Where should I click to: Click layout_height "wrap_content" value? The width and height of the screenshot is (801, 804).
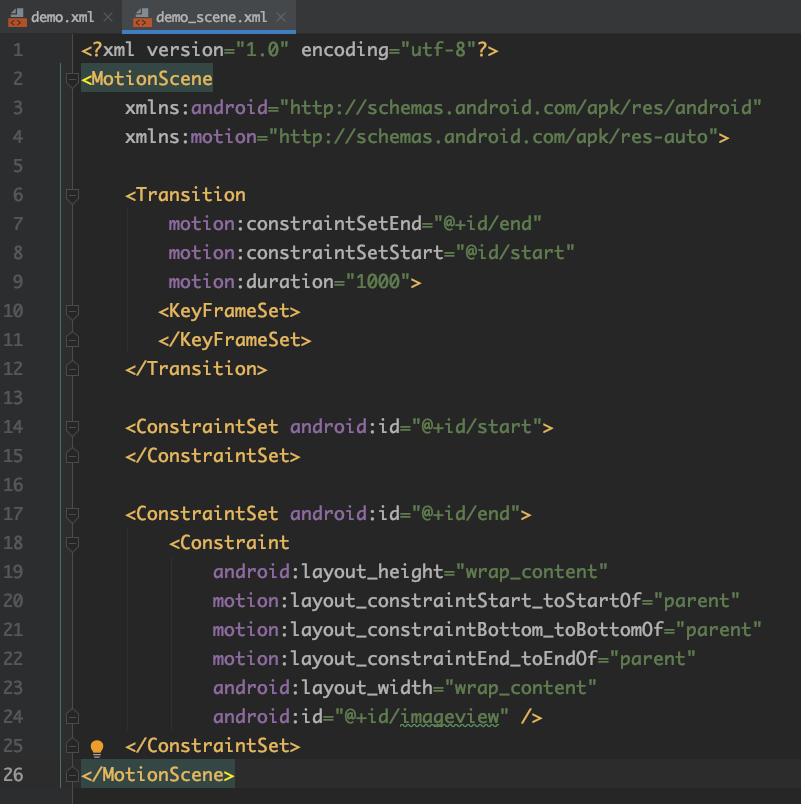[x=532, y=571]
